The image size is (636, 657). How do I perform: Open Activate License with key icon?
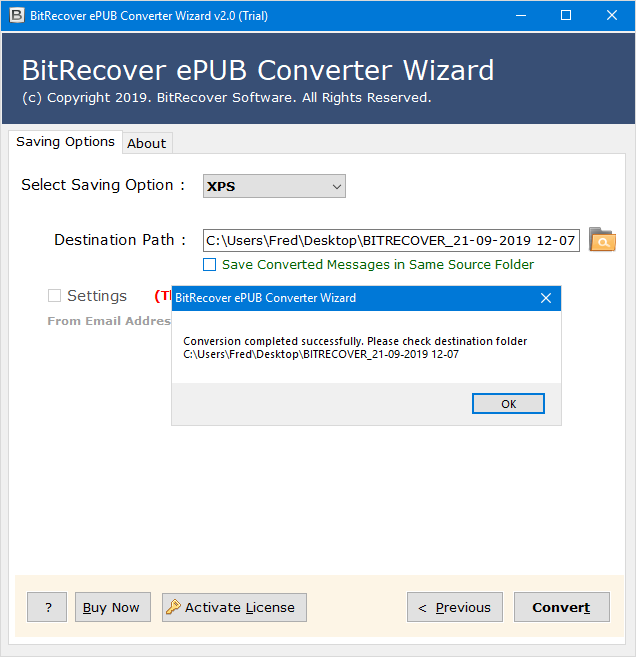pyautogui.click(x=234, y=607)
